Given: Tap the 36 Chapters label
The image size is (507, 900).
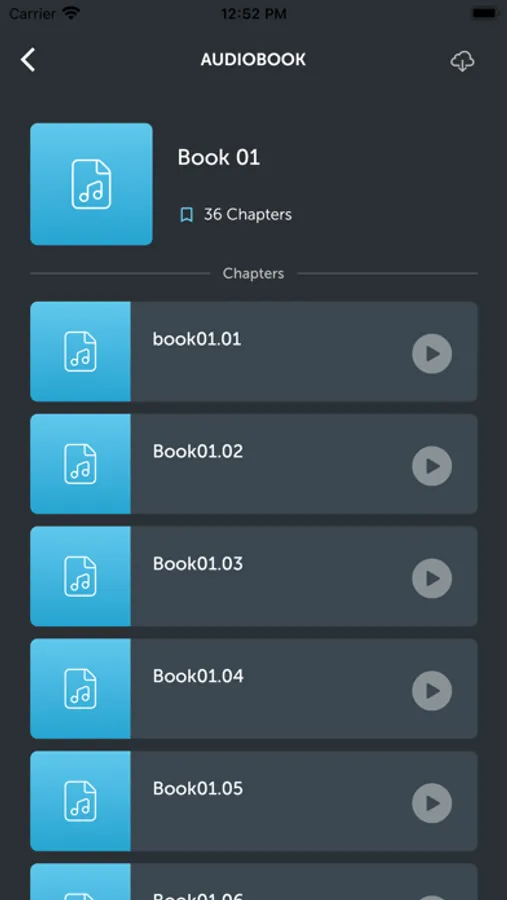Looking at the screenshot, I should (x=248, y=215).
